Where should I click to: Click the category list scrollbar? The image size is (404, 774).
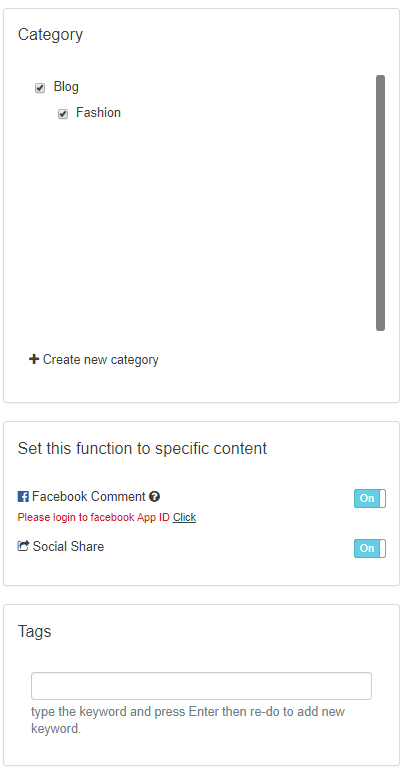tap(380, 203)
